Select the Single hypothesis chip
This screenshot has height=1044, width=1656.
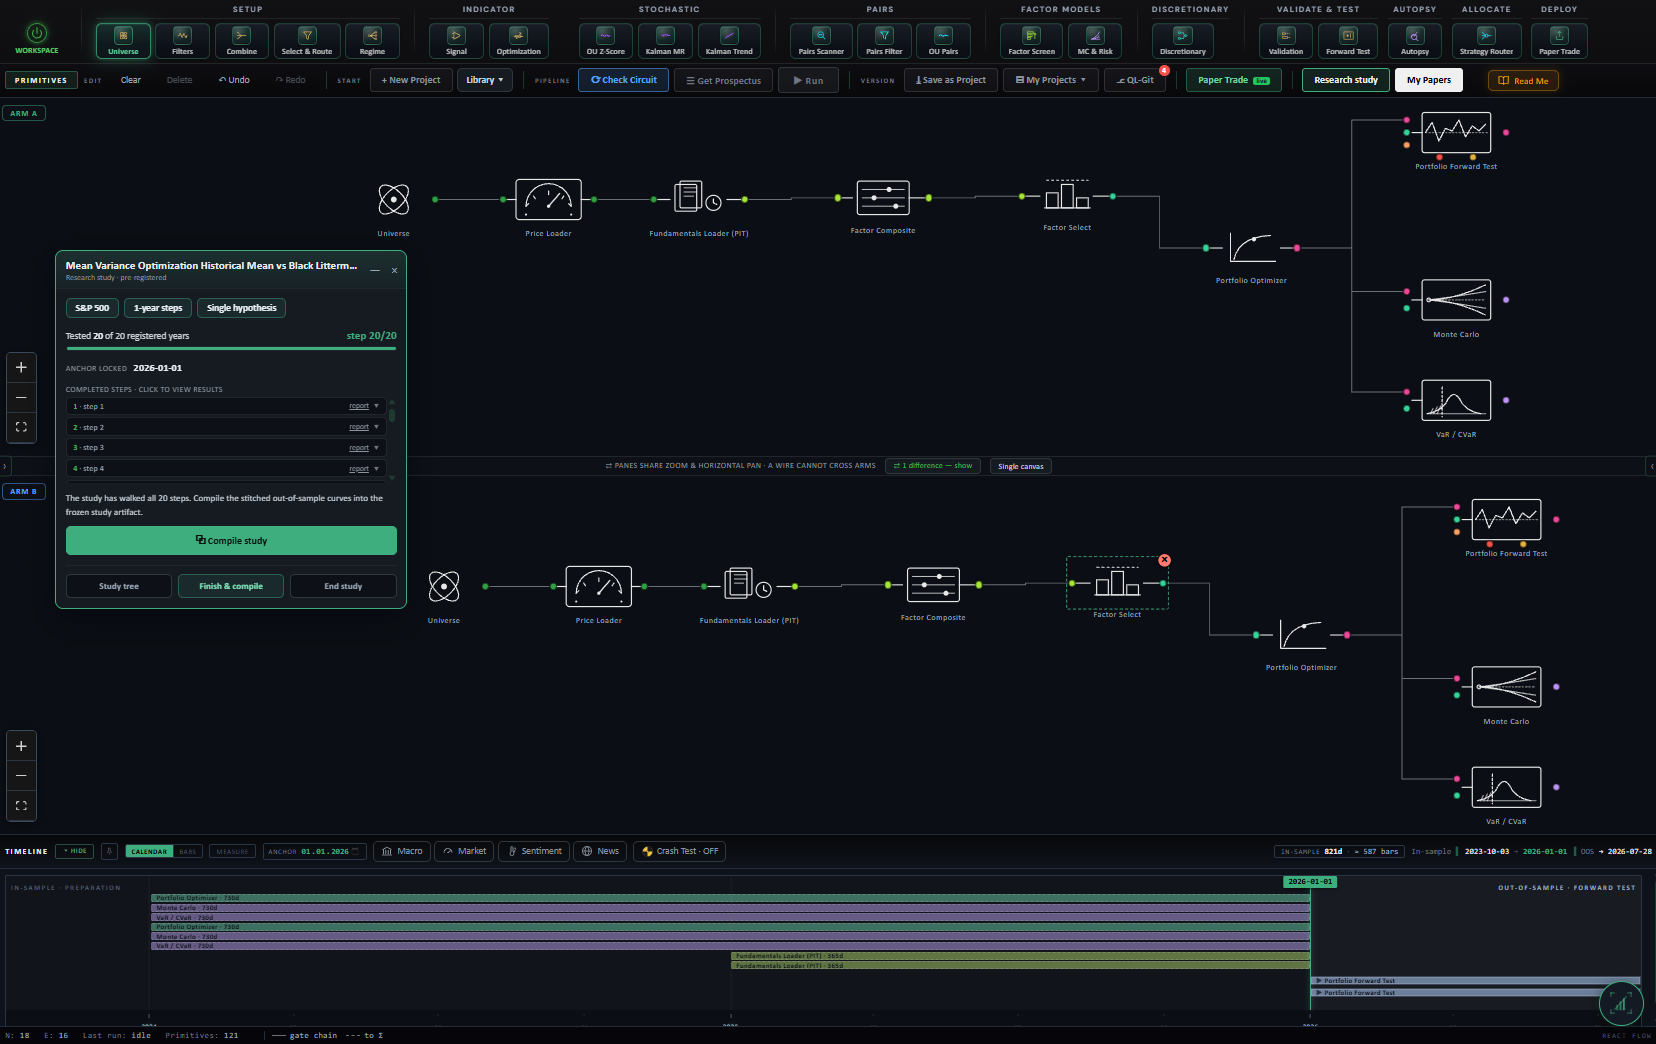(x=241, y=308)
